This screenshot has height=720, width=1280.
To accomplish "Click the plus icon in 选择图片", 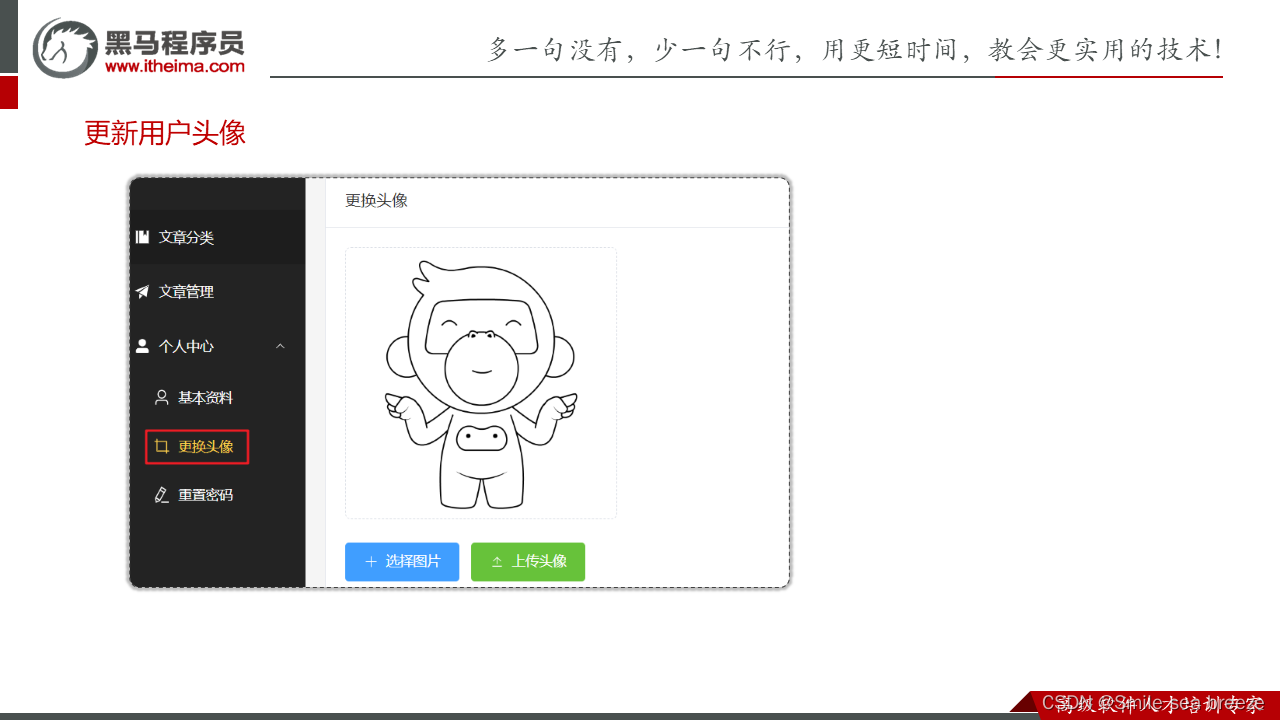I will pos(371,562).
